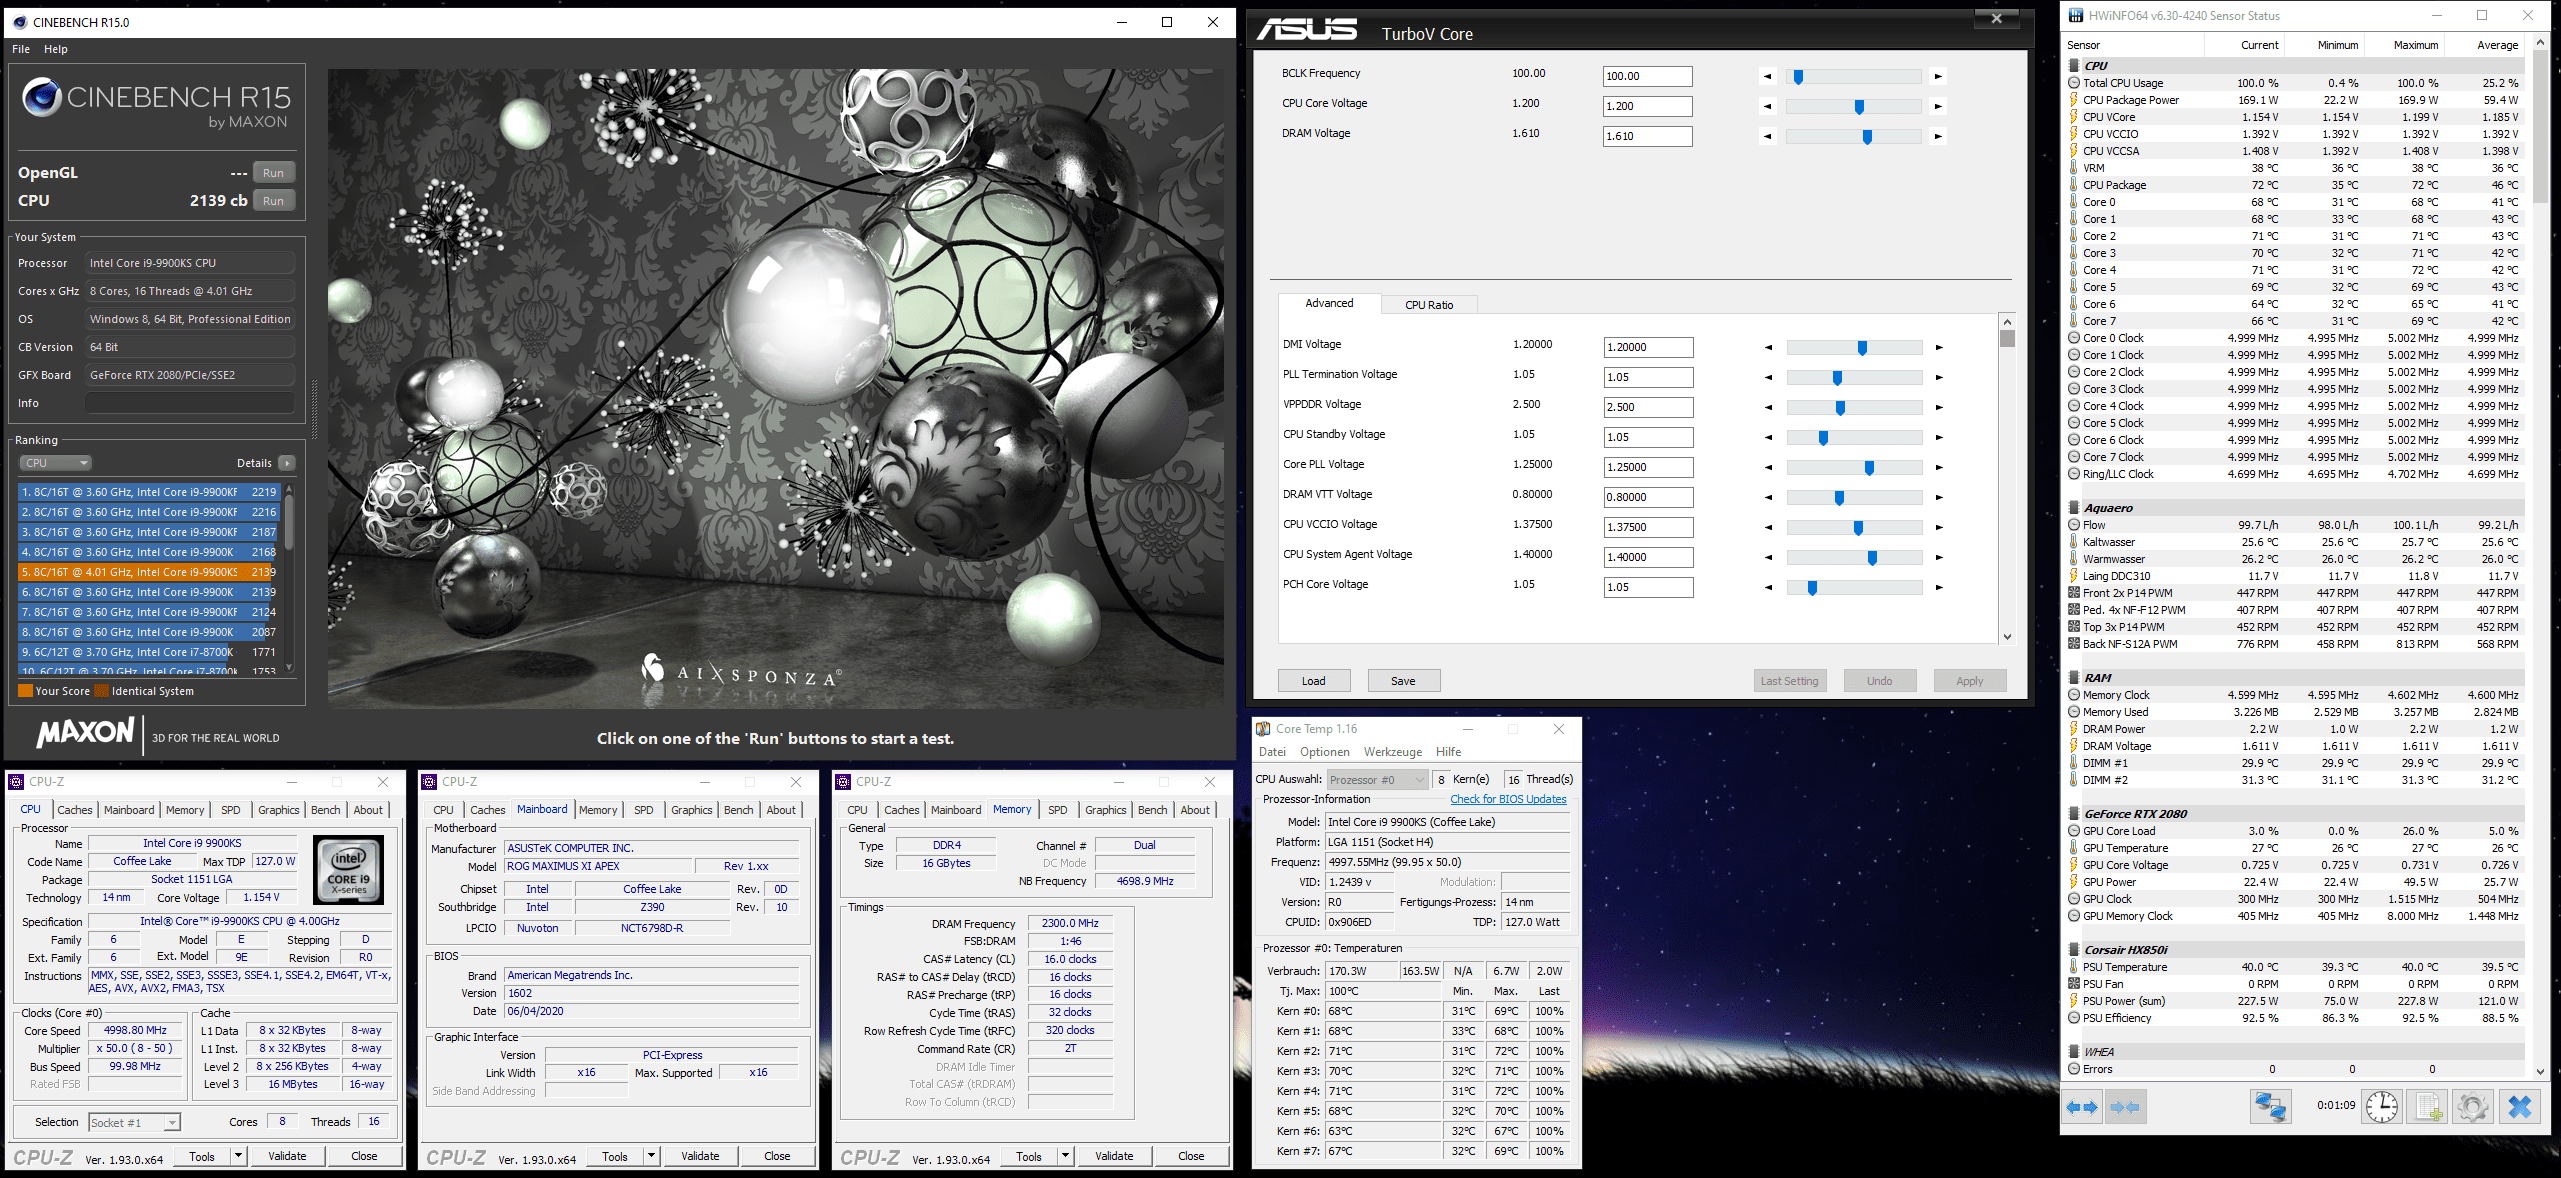The image size is (2561, 1178).
Task: Decrease VPPDDR Voltage with left arrow
Action: 1768,407
